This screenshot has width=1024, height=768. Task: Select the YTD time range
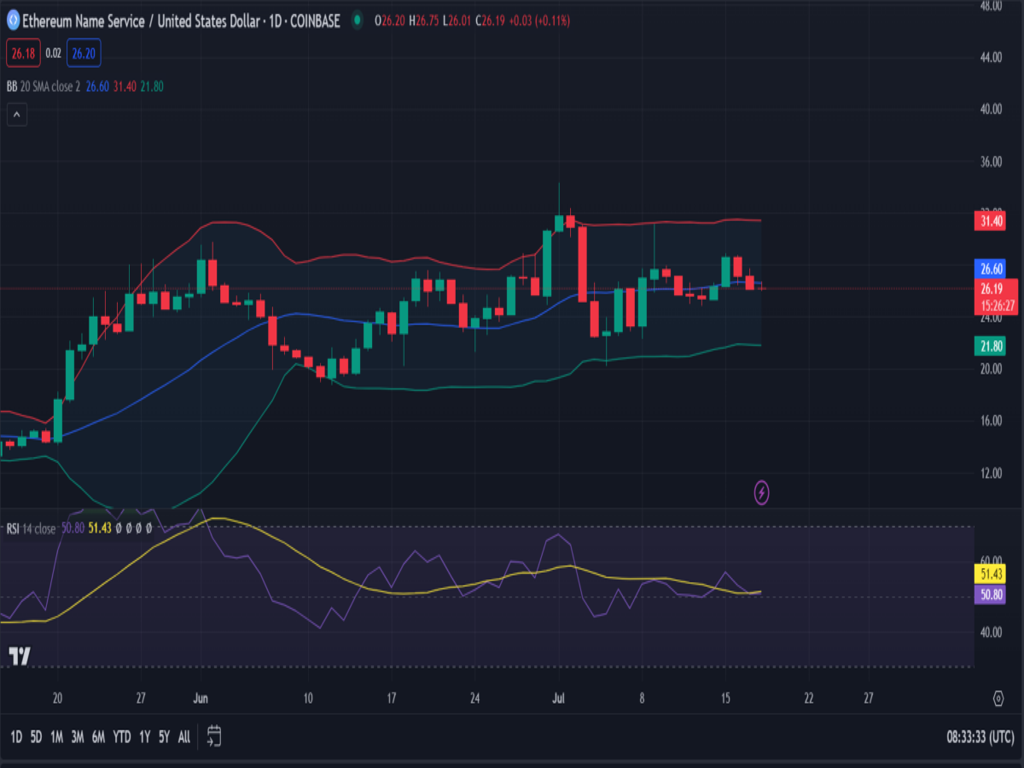tap(122, 737)
